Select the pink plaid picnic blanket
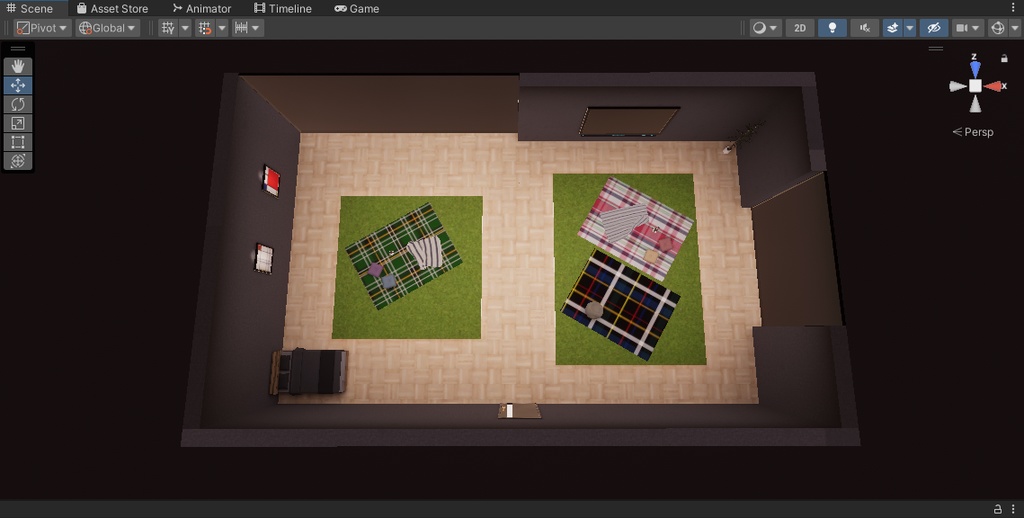 coord(635,227)
